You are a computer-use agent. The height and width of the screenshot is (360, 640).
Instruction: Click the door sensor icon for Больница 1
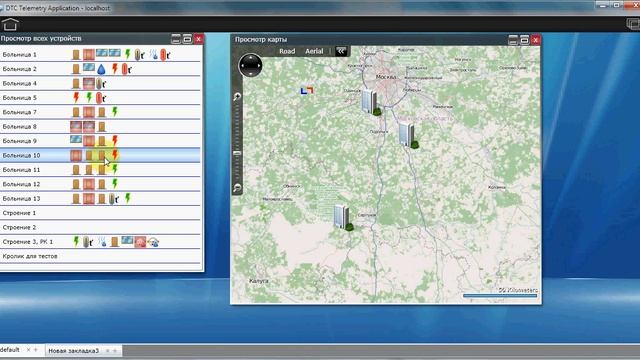click(x=76, y=54)
